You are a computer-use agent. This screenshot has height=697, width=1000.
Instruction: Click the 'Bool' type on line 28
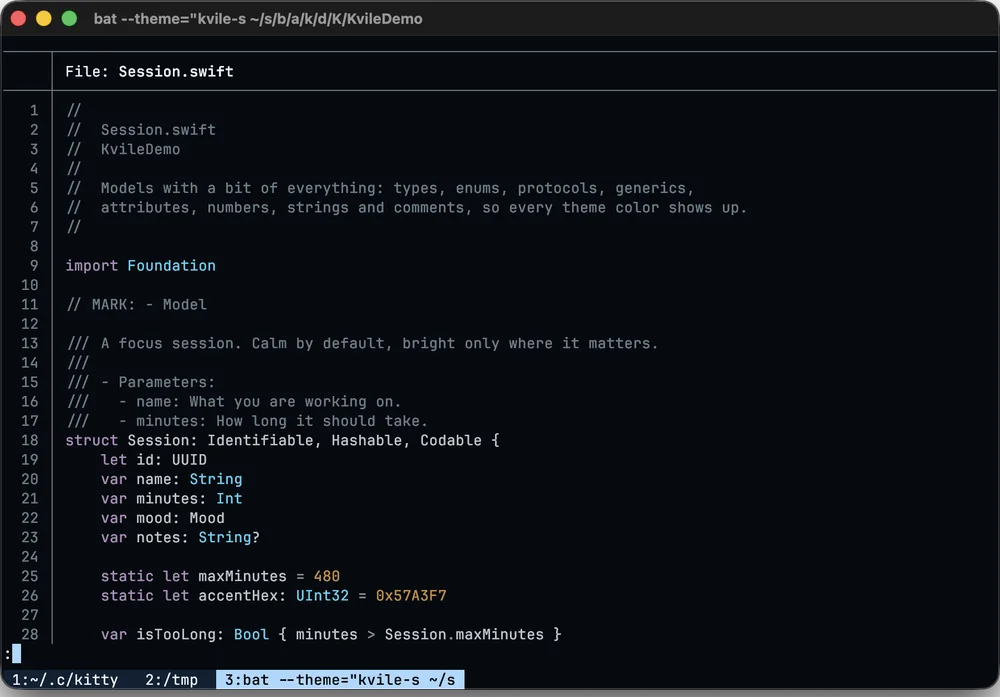pos(251,635)
